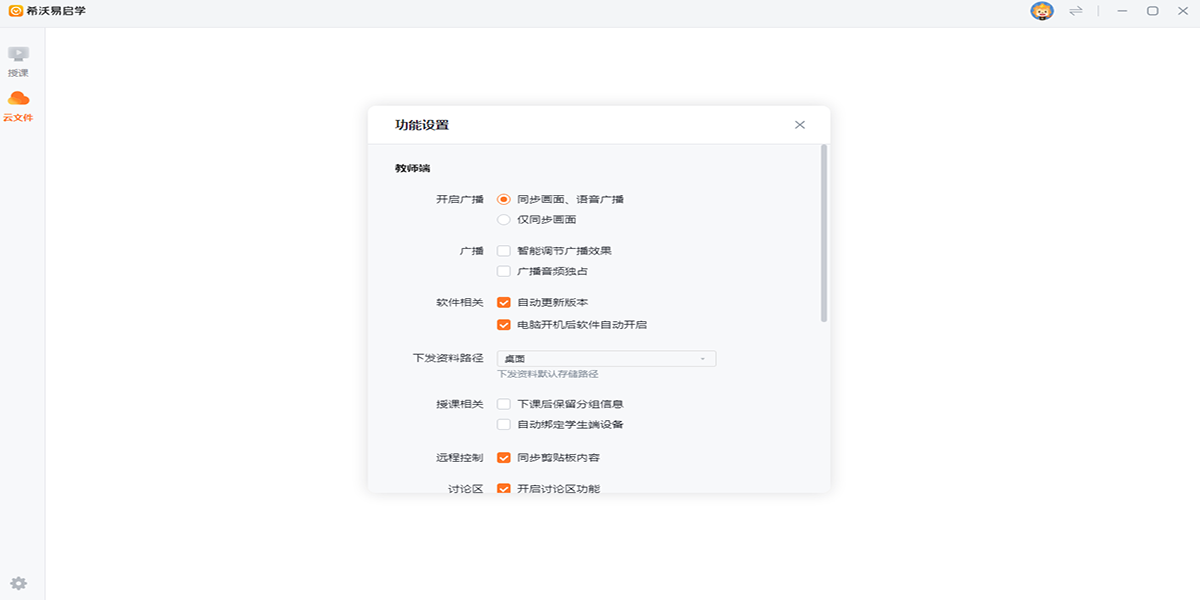The height and width of the screenshot is (600, 1200).
Task: Uncheck 电脑开机后软件自动开启 checkbox
Action: tap(504, 325)
